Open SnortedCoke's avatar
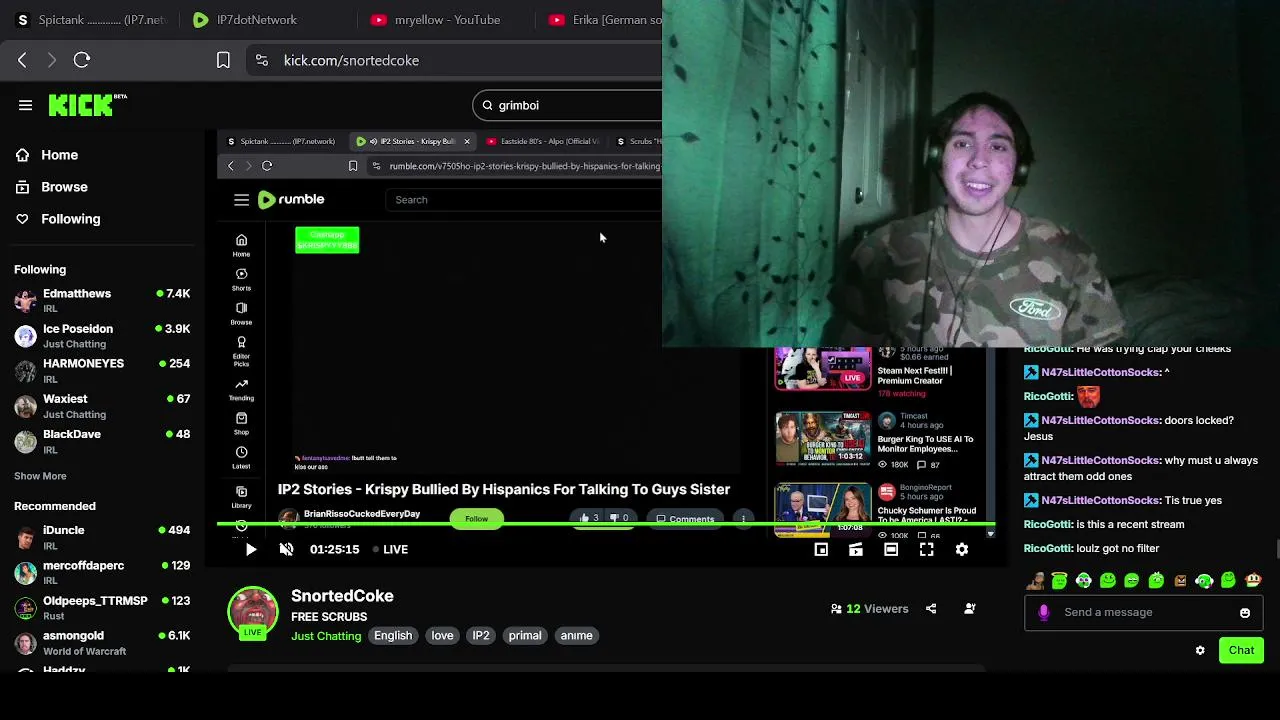Viewport: 1280px width, 720px height. tap(253, 613)
